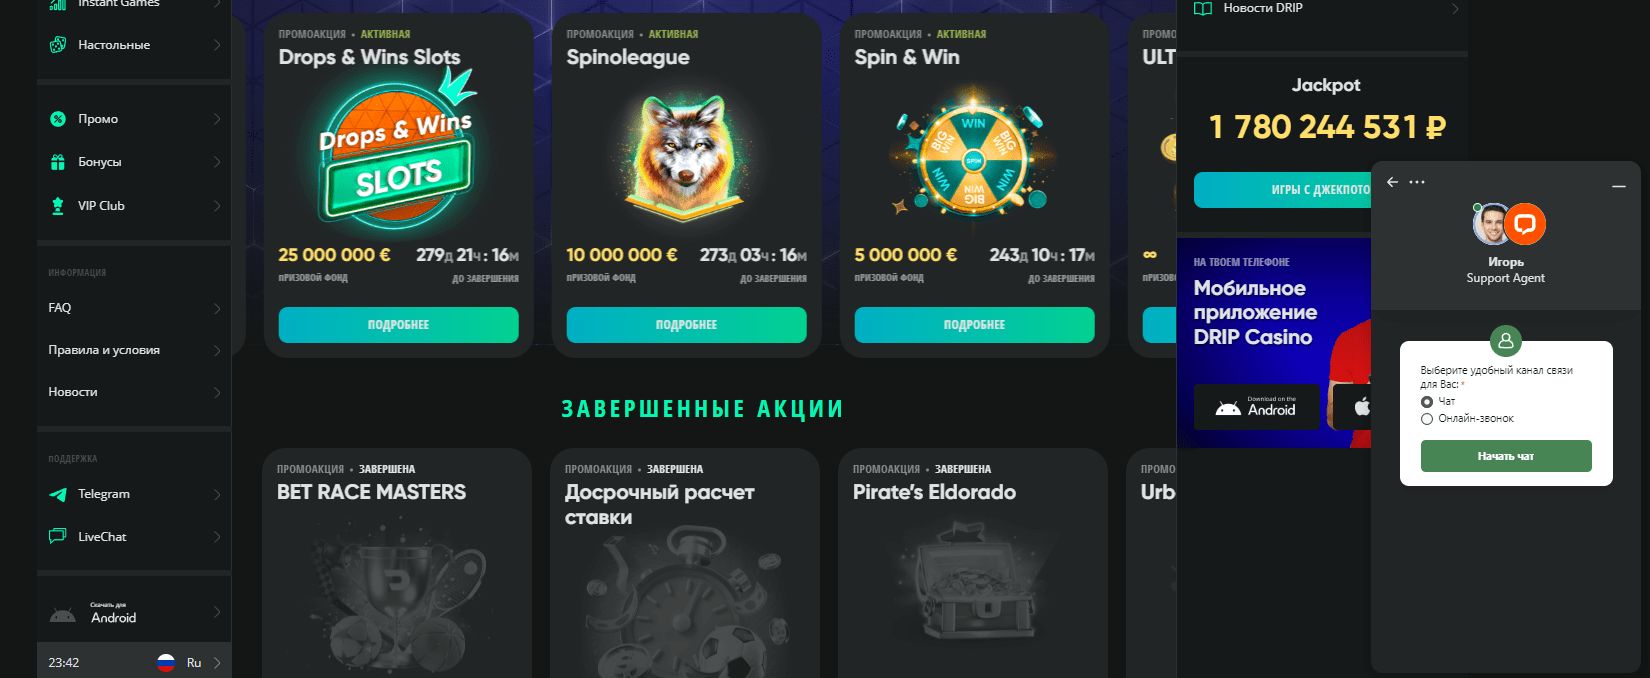Expand the FAQ chevron in sidebar

(x=217, y=308)
